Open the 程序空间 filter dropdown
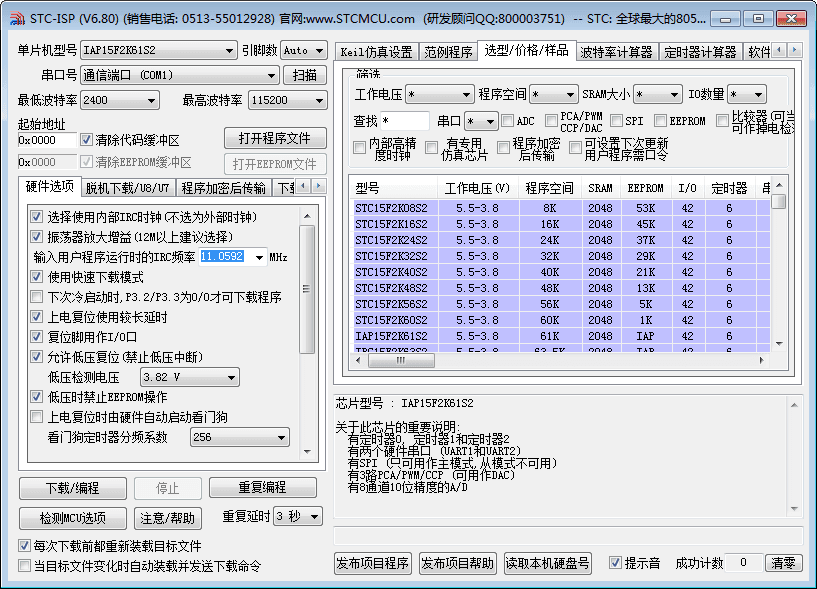The image size is (817, 589). 554,94
